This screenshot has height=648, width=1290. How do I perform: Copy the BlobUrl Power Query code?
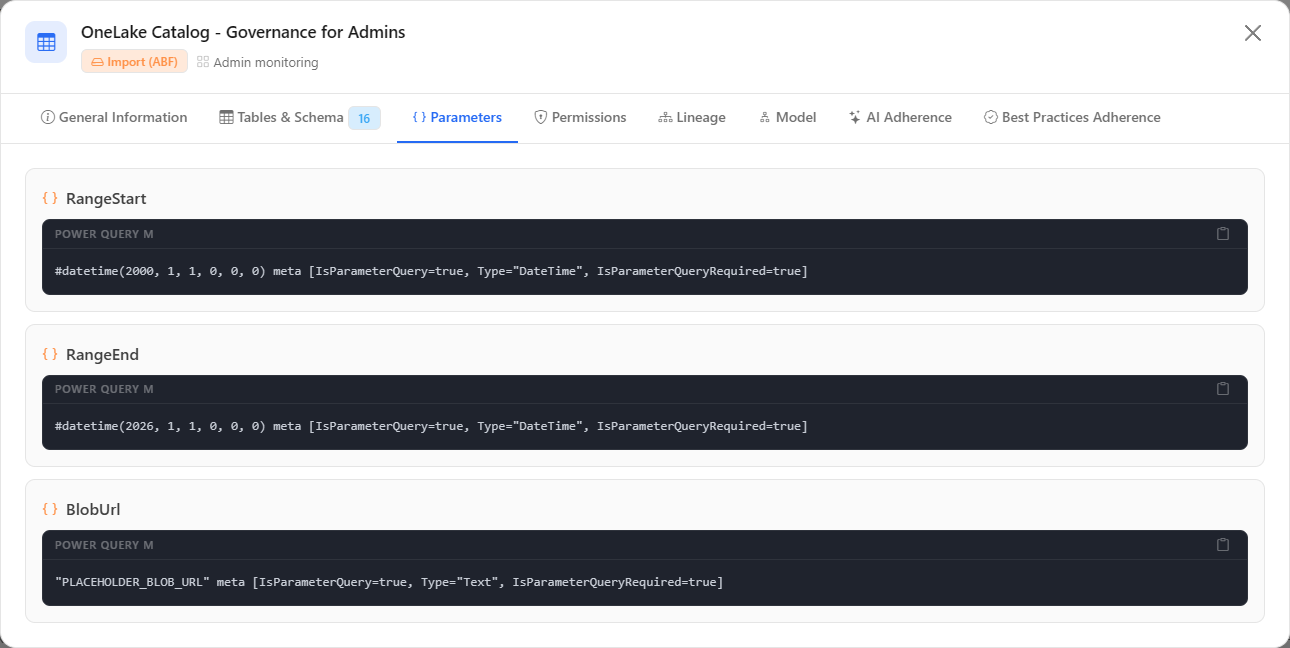(x=1222, y=545)
